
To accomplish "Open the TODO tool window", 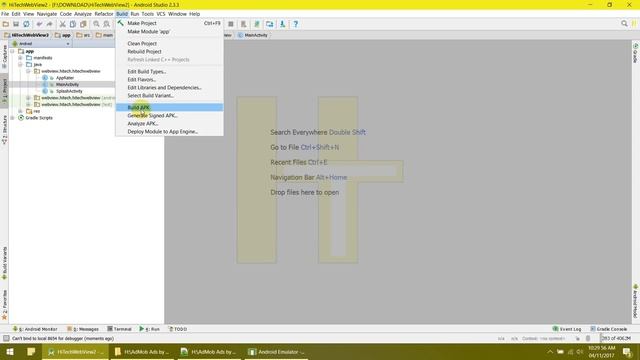I will [x=178, y=329].
